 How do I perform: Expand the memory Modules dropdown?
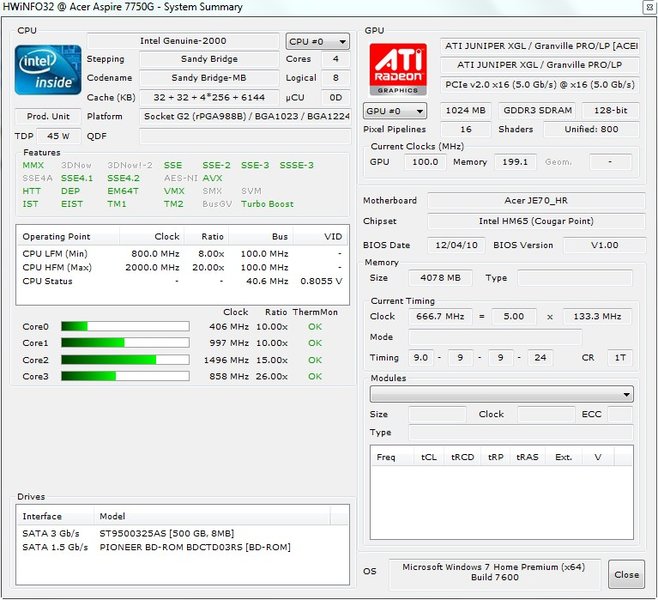501,394
